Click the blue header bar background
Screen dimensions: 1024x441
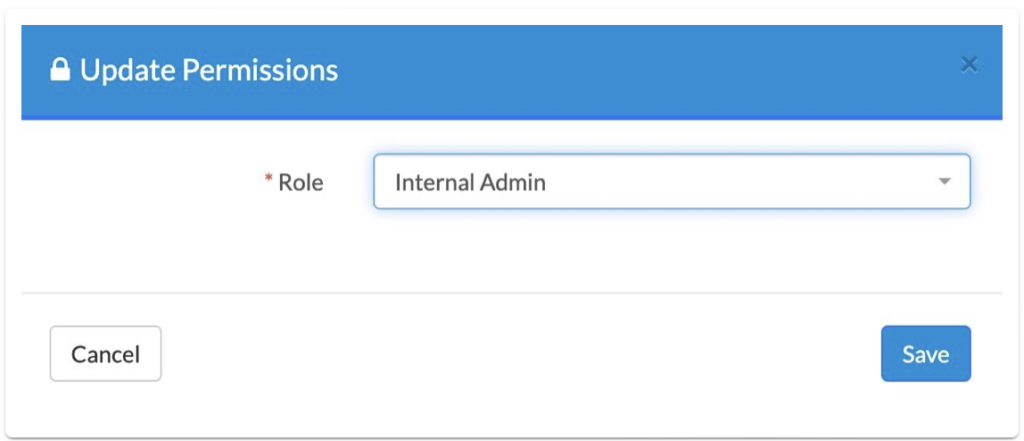coord(620,71)
